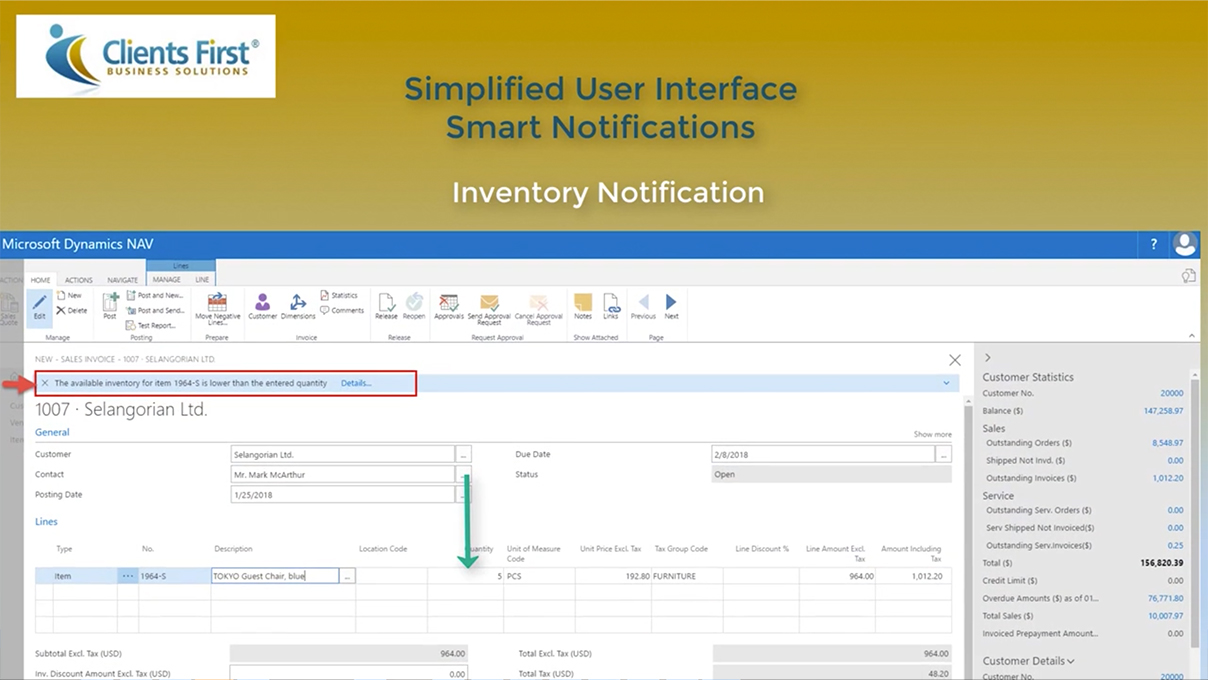Collapse the General section header

point(53,432)
